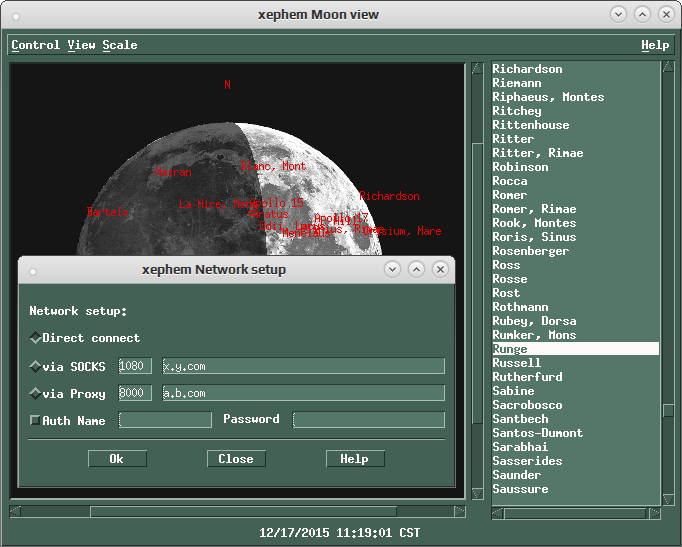Select Rutherfurd in the feature list
The width and height of the screenshot is (682, 547).
pyautogui.click(x=575, y=377)
